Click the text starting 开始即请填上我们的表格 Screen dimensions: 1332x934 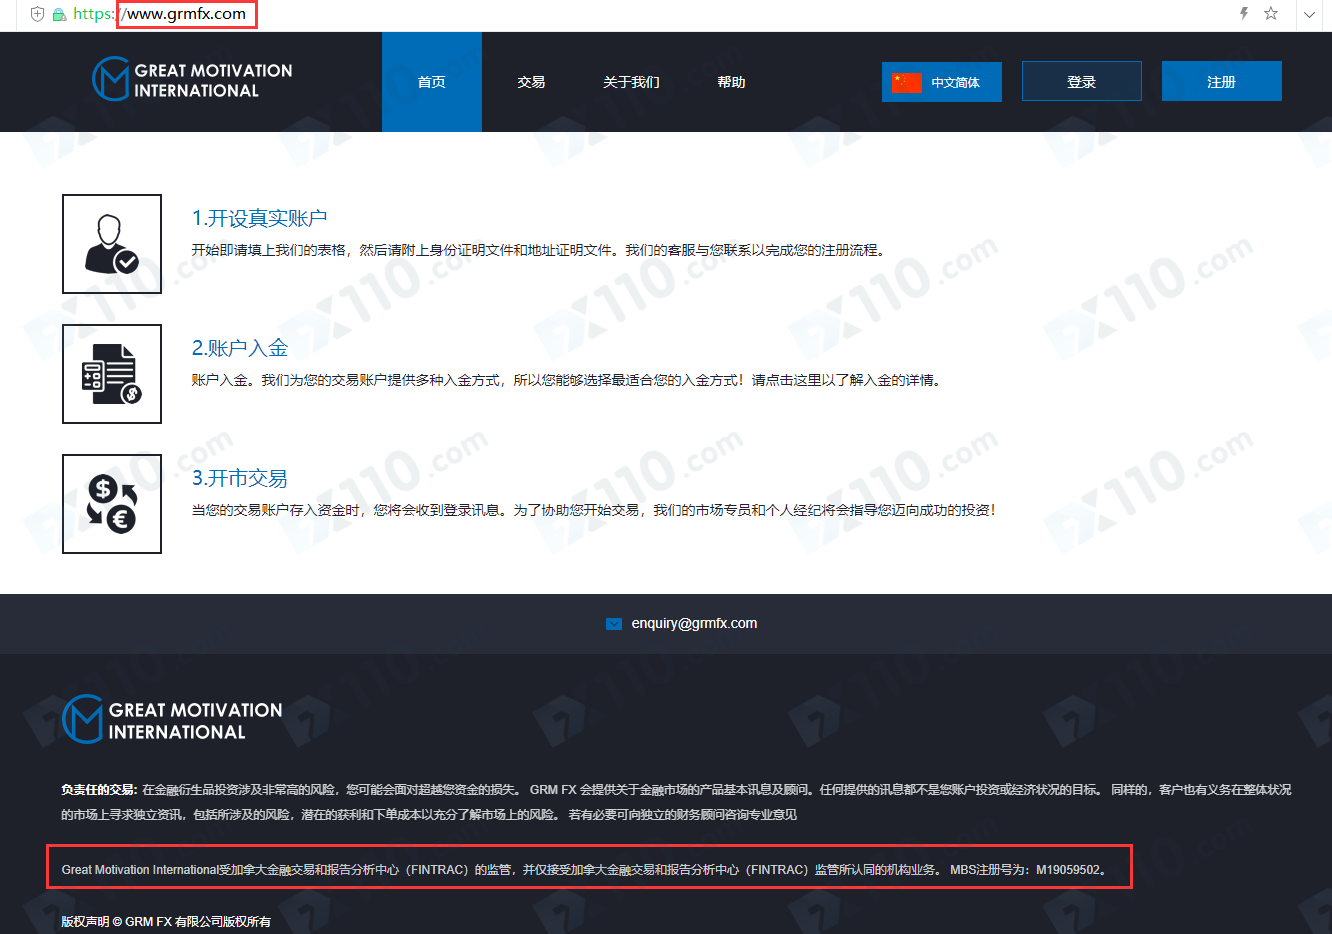point(539,250)
